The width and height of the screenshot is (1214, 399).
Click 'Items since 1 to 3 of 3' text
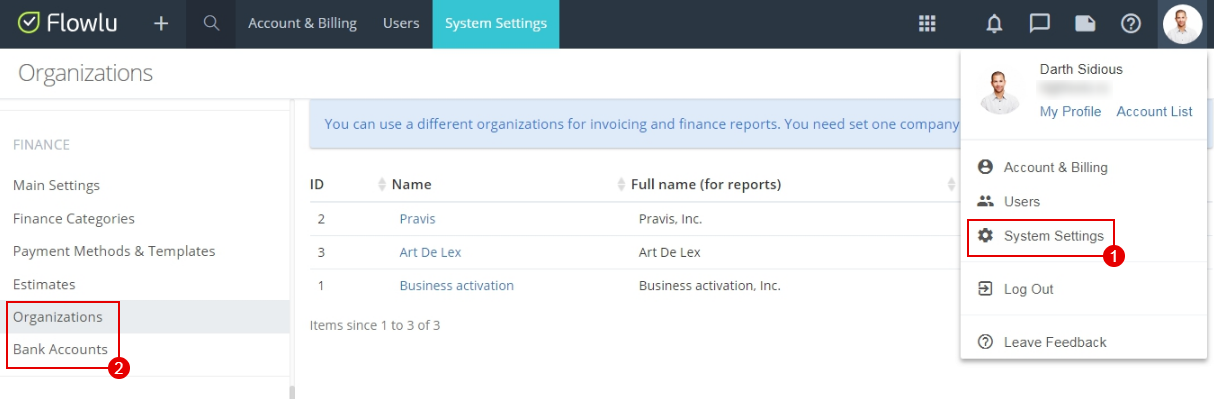(375, 325)
